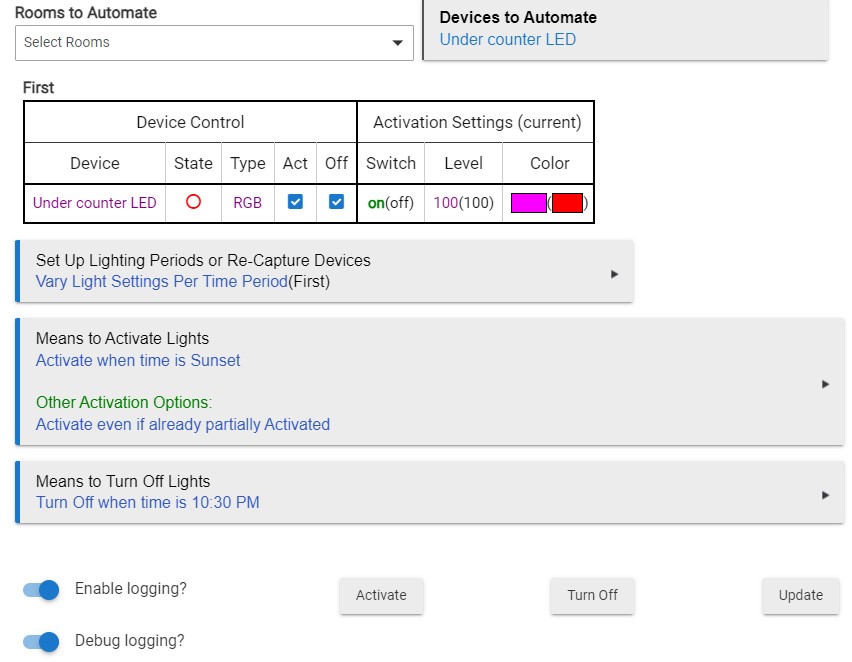Click the Select Rooms dropdown arrow
This screenshot has height=662, width=852.
398,42
